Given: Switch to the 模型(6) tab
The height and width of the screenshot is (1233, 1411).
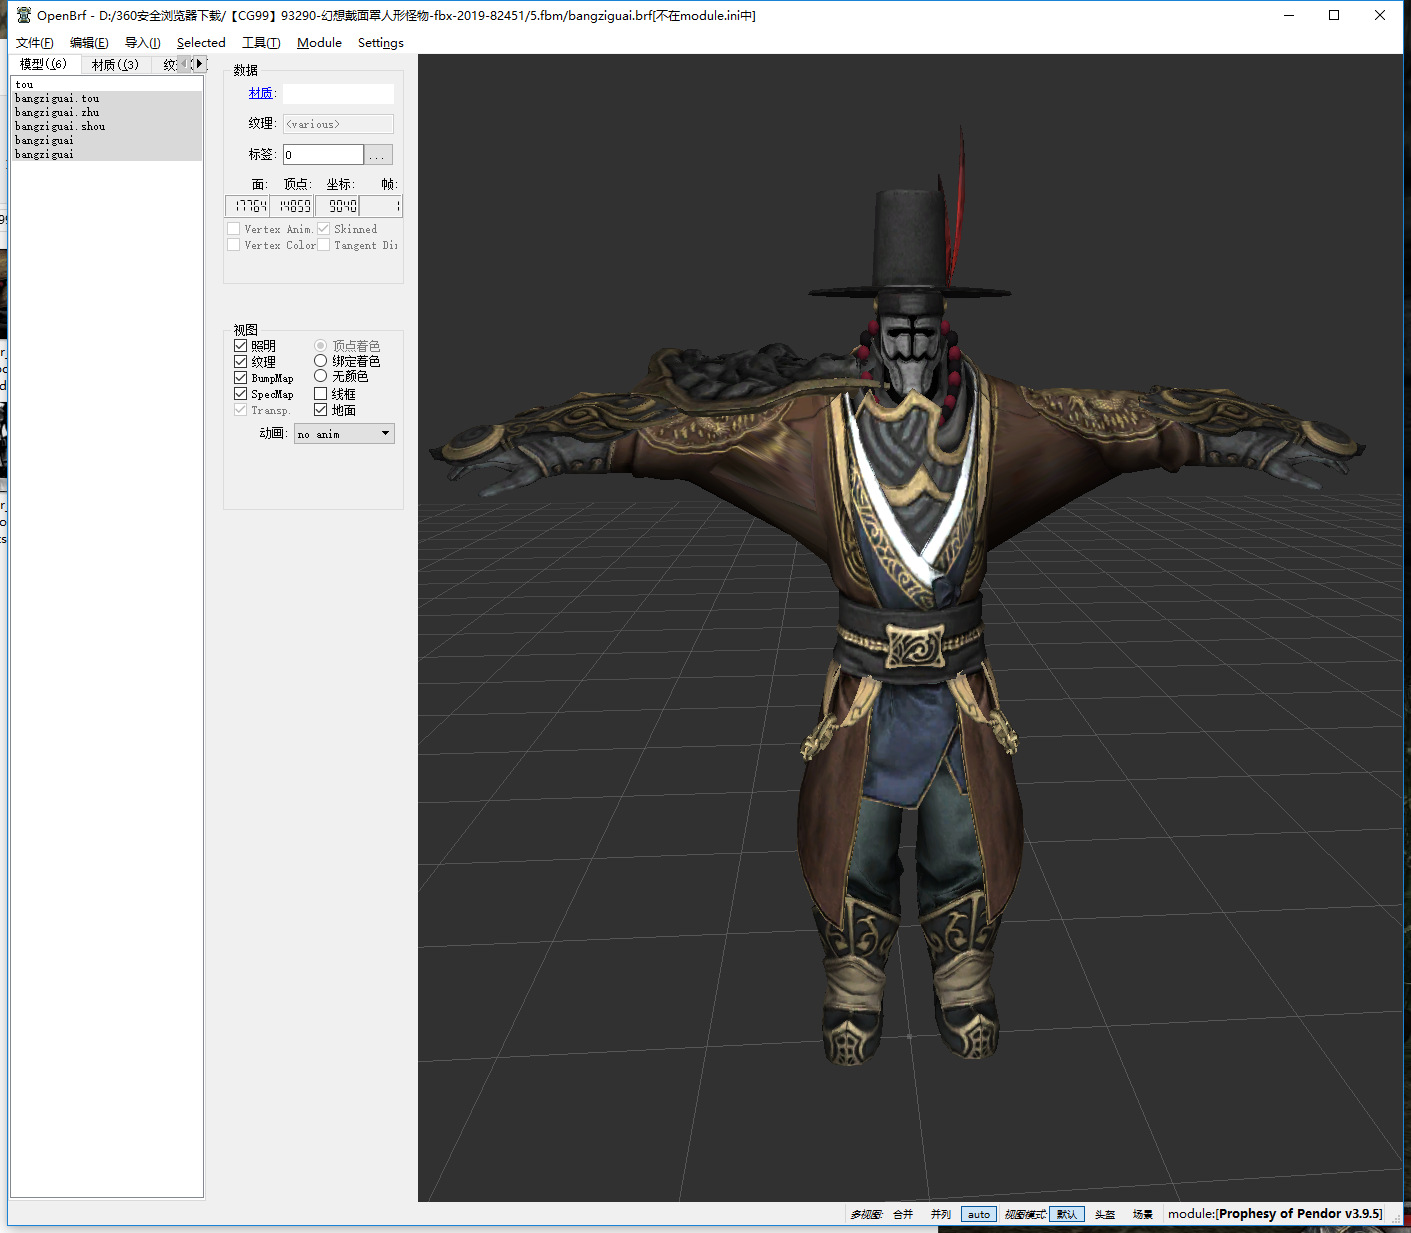Looking at the screenshot, I should click(43, 64).
